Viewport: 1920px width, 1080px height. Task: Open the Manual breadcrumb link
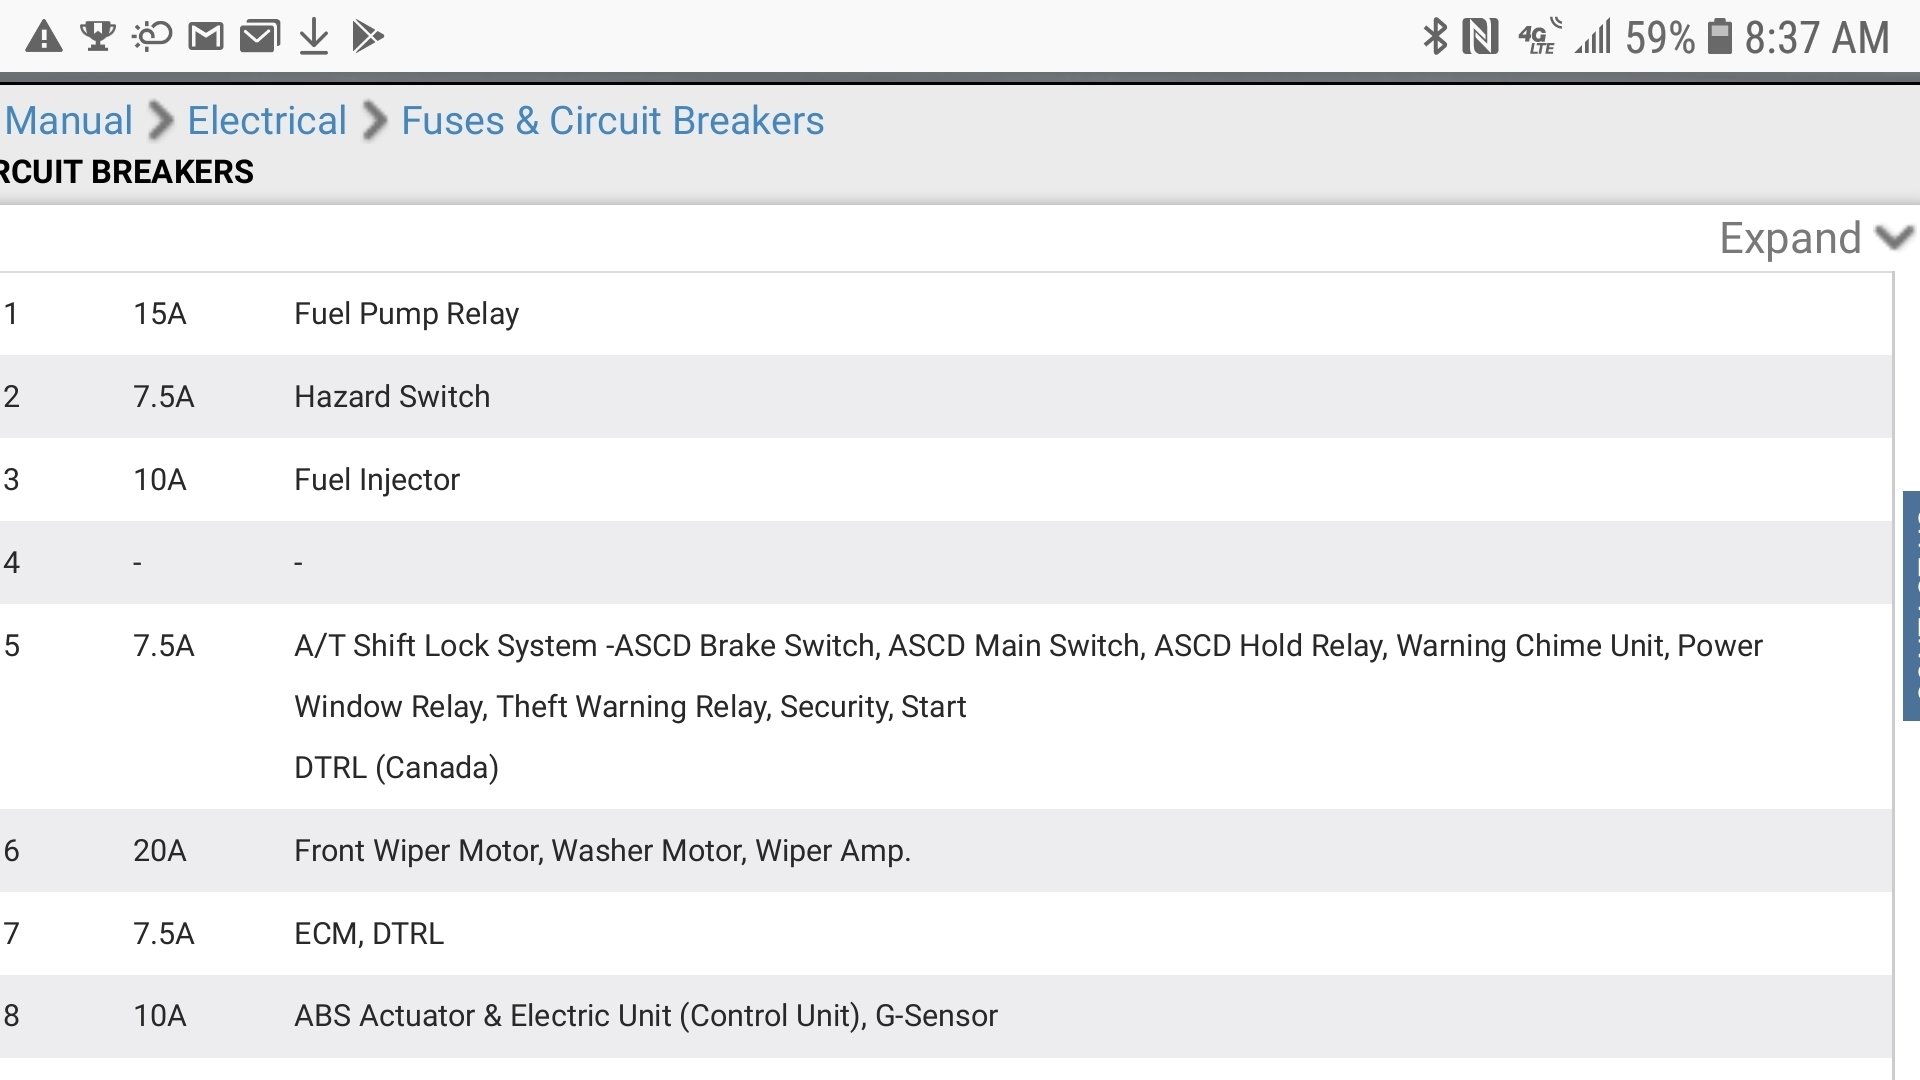click(x=69, y=121)
